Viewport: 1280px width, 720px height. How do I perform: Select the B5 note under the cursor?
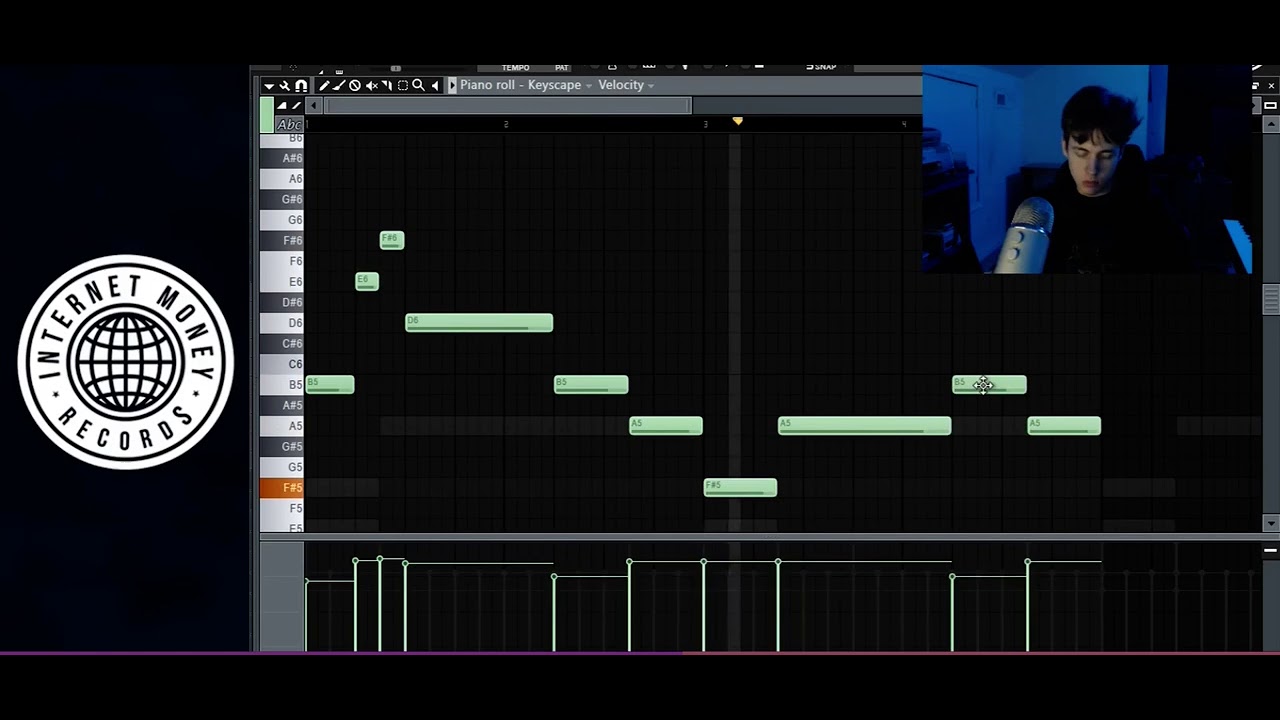(989, 385)
